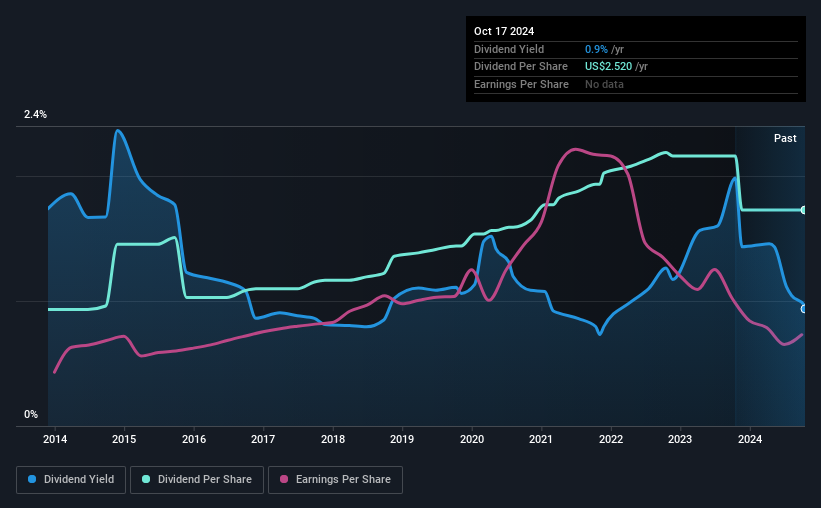Click the blue Dividend Yield legend dot
821x508 pixels.
32,479
